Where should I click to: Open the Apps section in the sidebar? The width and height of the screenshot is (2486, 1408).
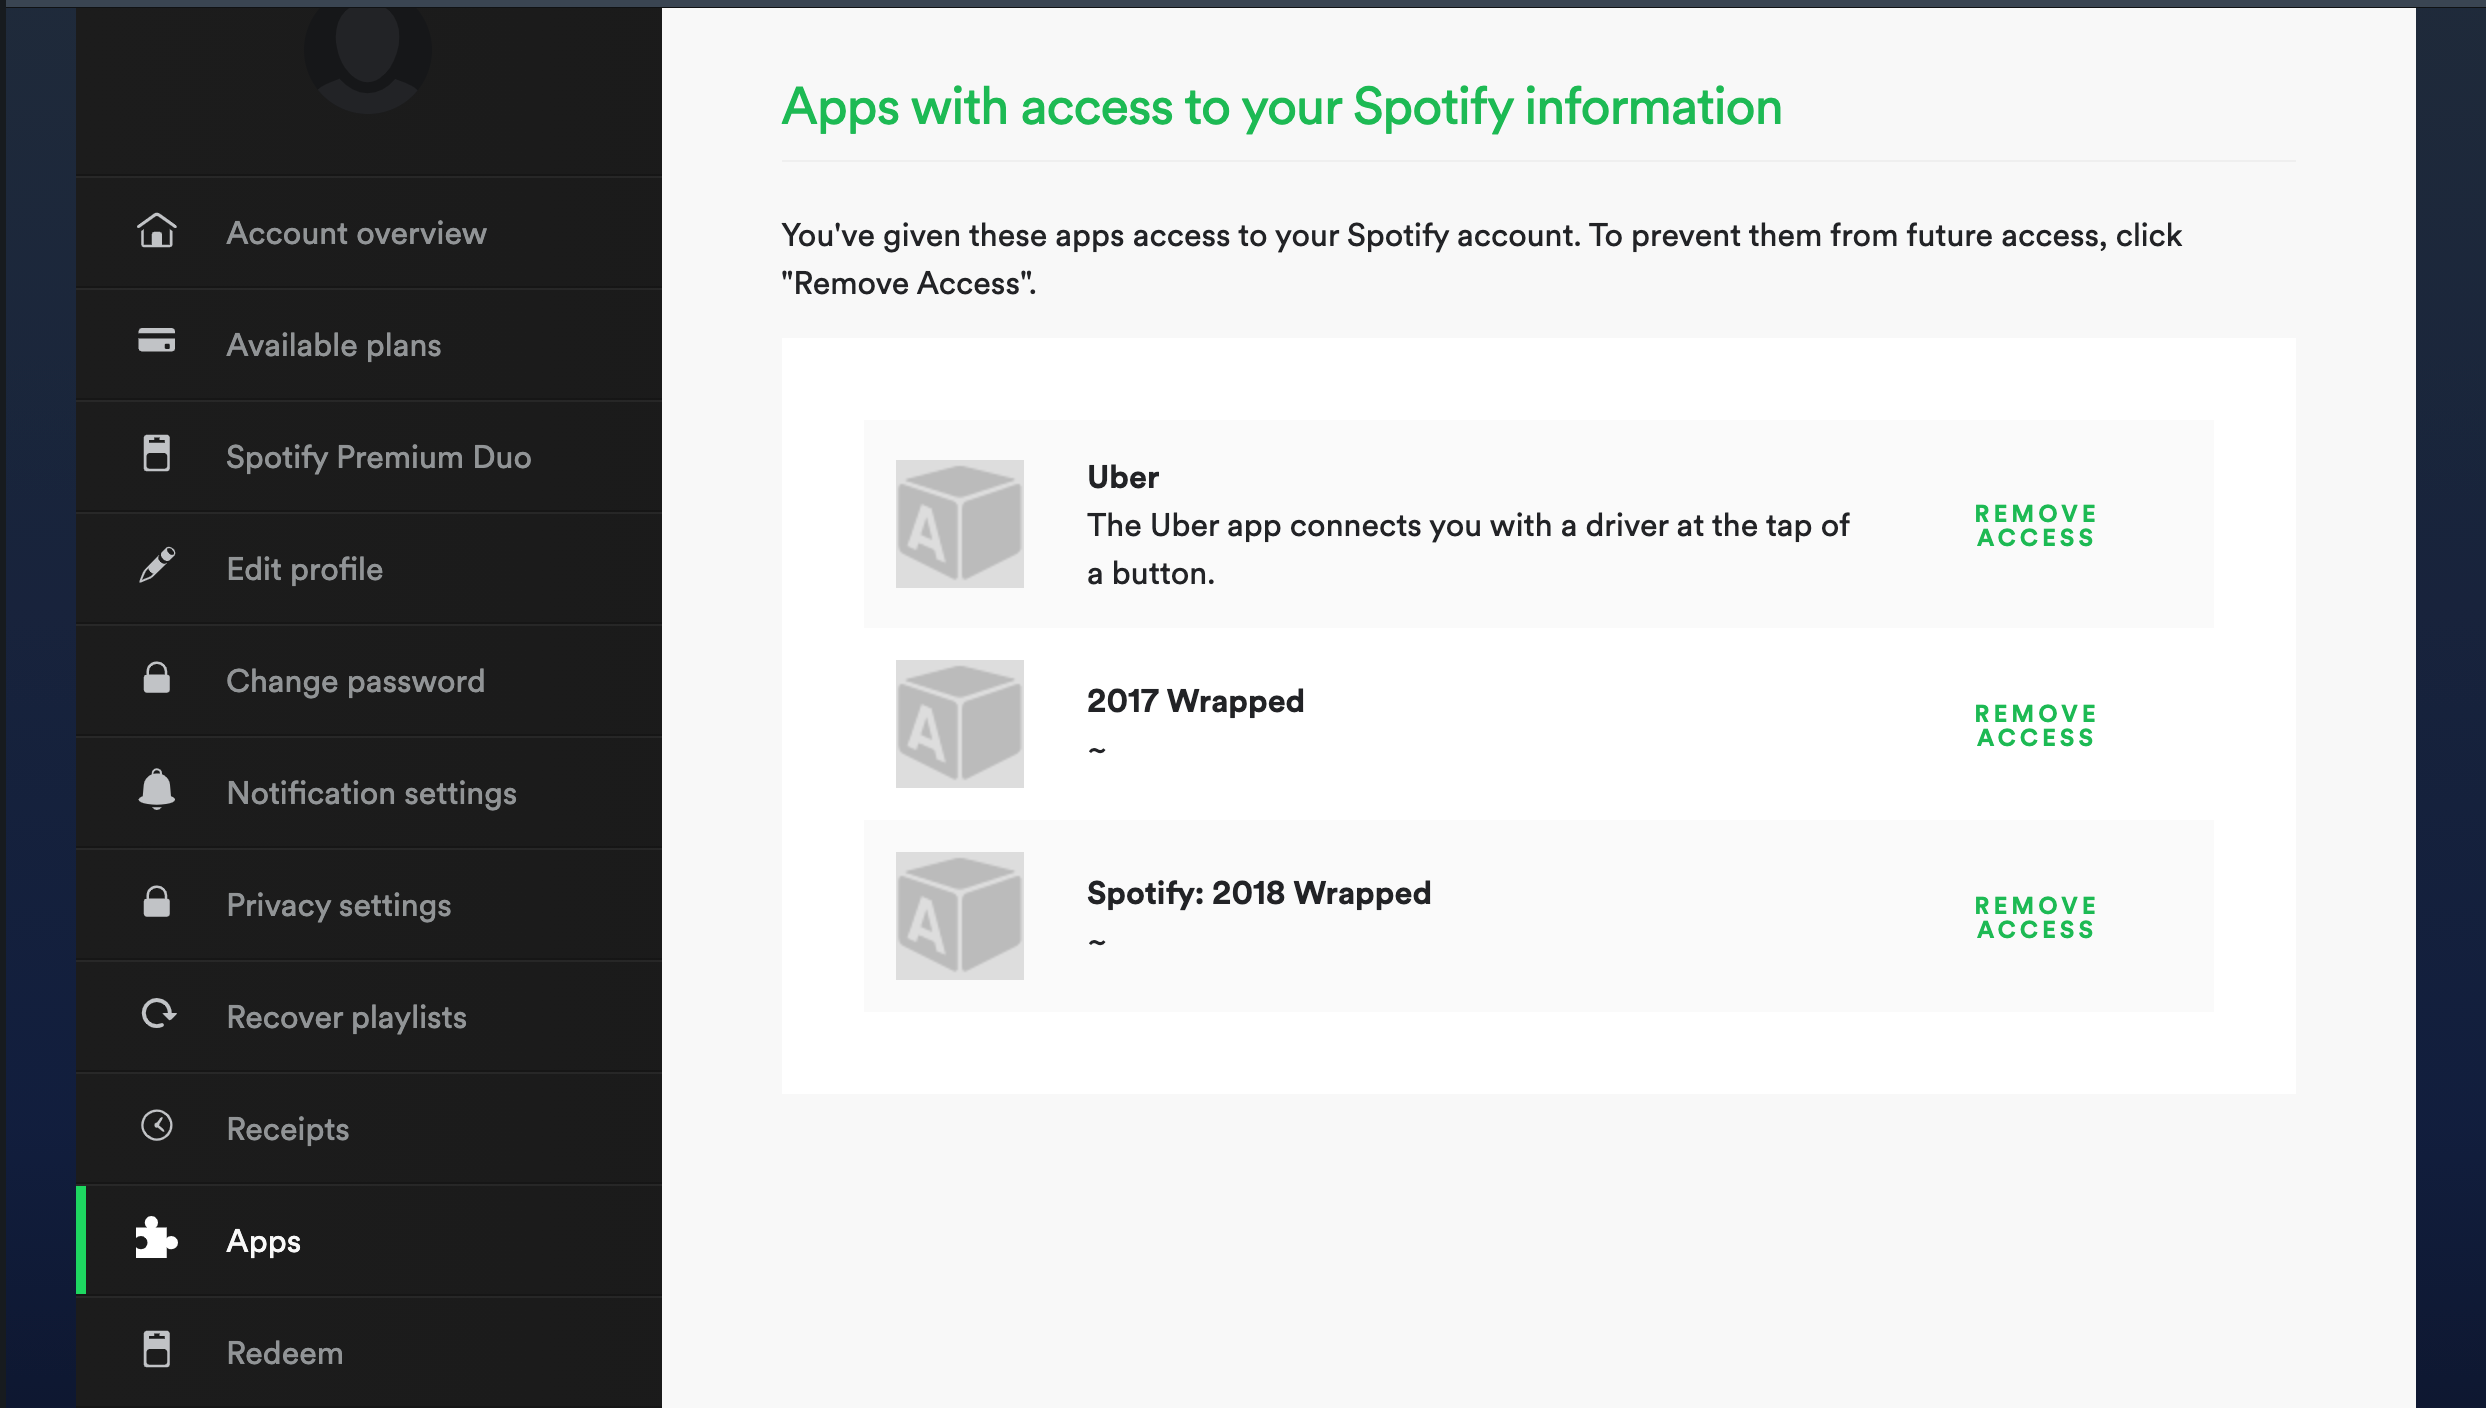click(263, 1240)
